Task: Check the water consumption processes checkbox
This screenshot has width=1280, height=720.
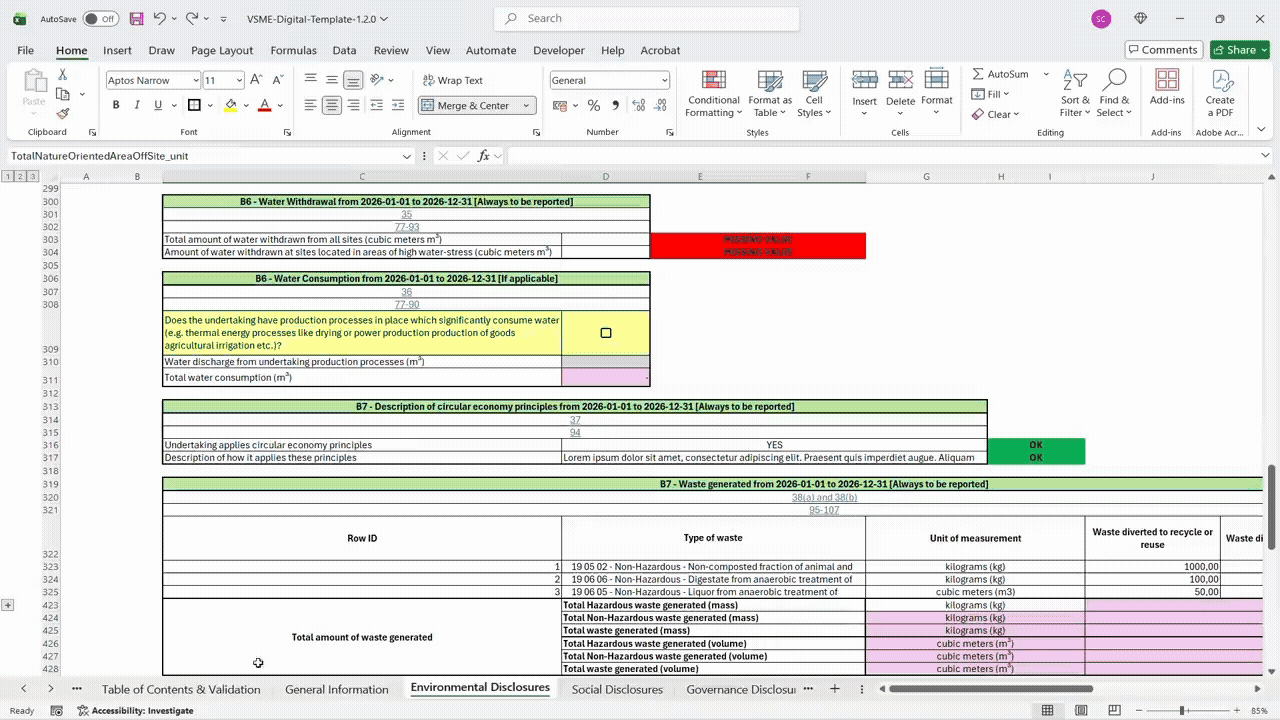Action: click(x=606, y=333)
